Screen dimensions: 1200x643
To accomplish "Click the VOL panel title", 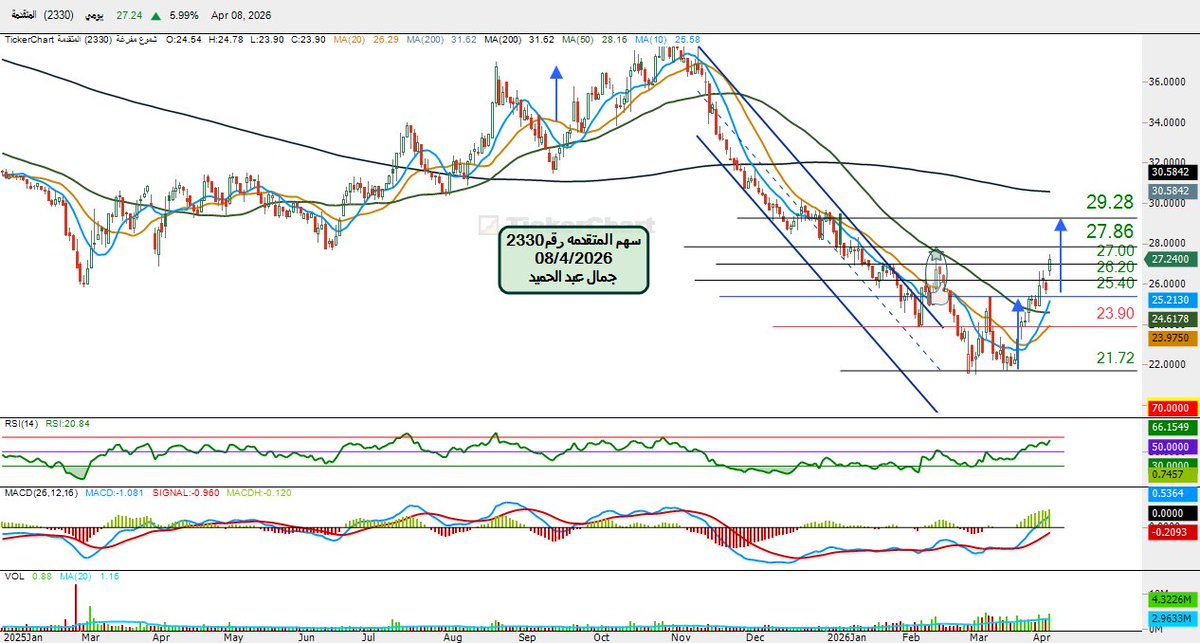I will point(13,577).
